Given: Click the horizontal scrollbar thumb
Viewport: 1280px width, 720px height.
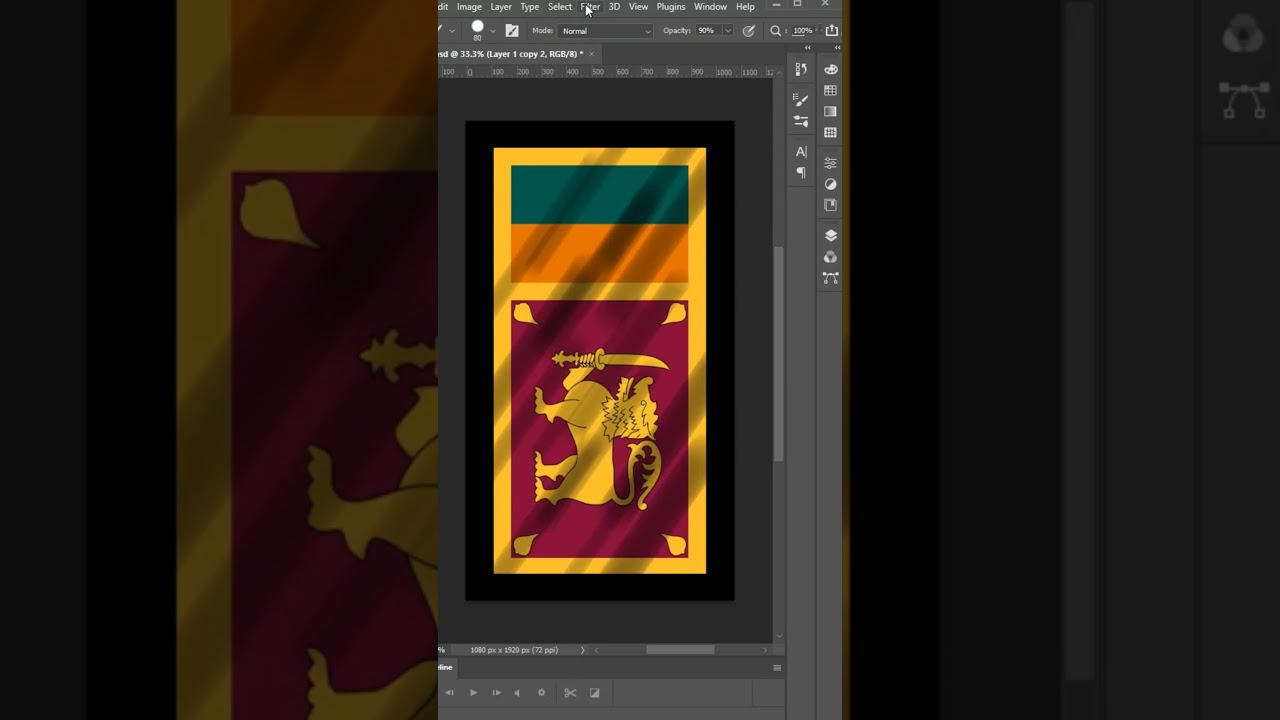Looking at the screenshot, I should tap(680, 650).
